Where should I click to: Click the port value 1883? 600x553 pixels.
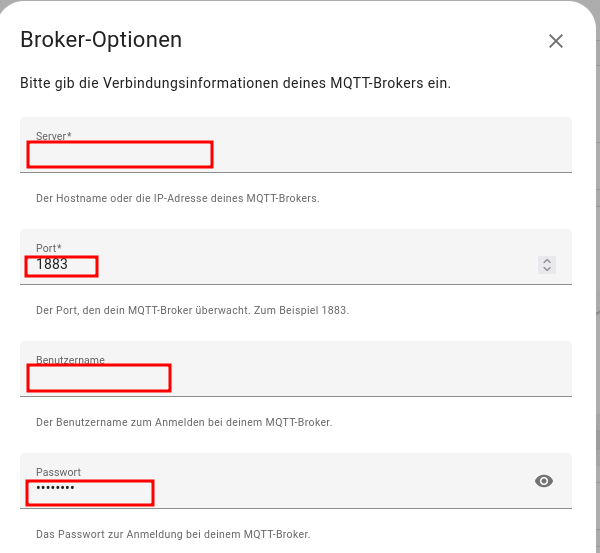[x=52, y=265]
